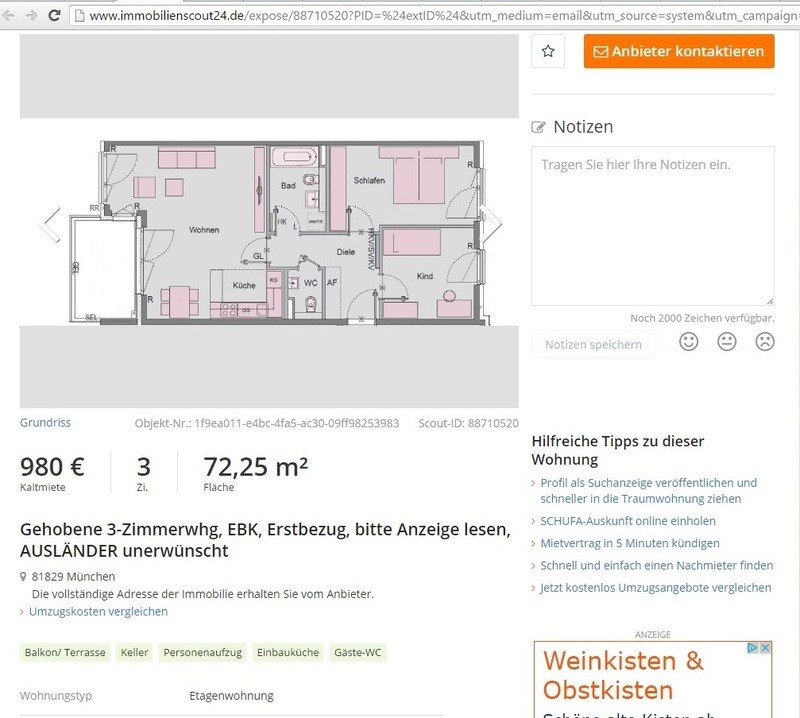800x718 pixels.
Task: Click the browser back arrow
Action: pyautogui.click(x=8, y=16)
